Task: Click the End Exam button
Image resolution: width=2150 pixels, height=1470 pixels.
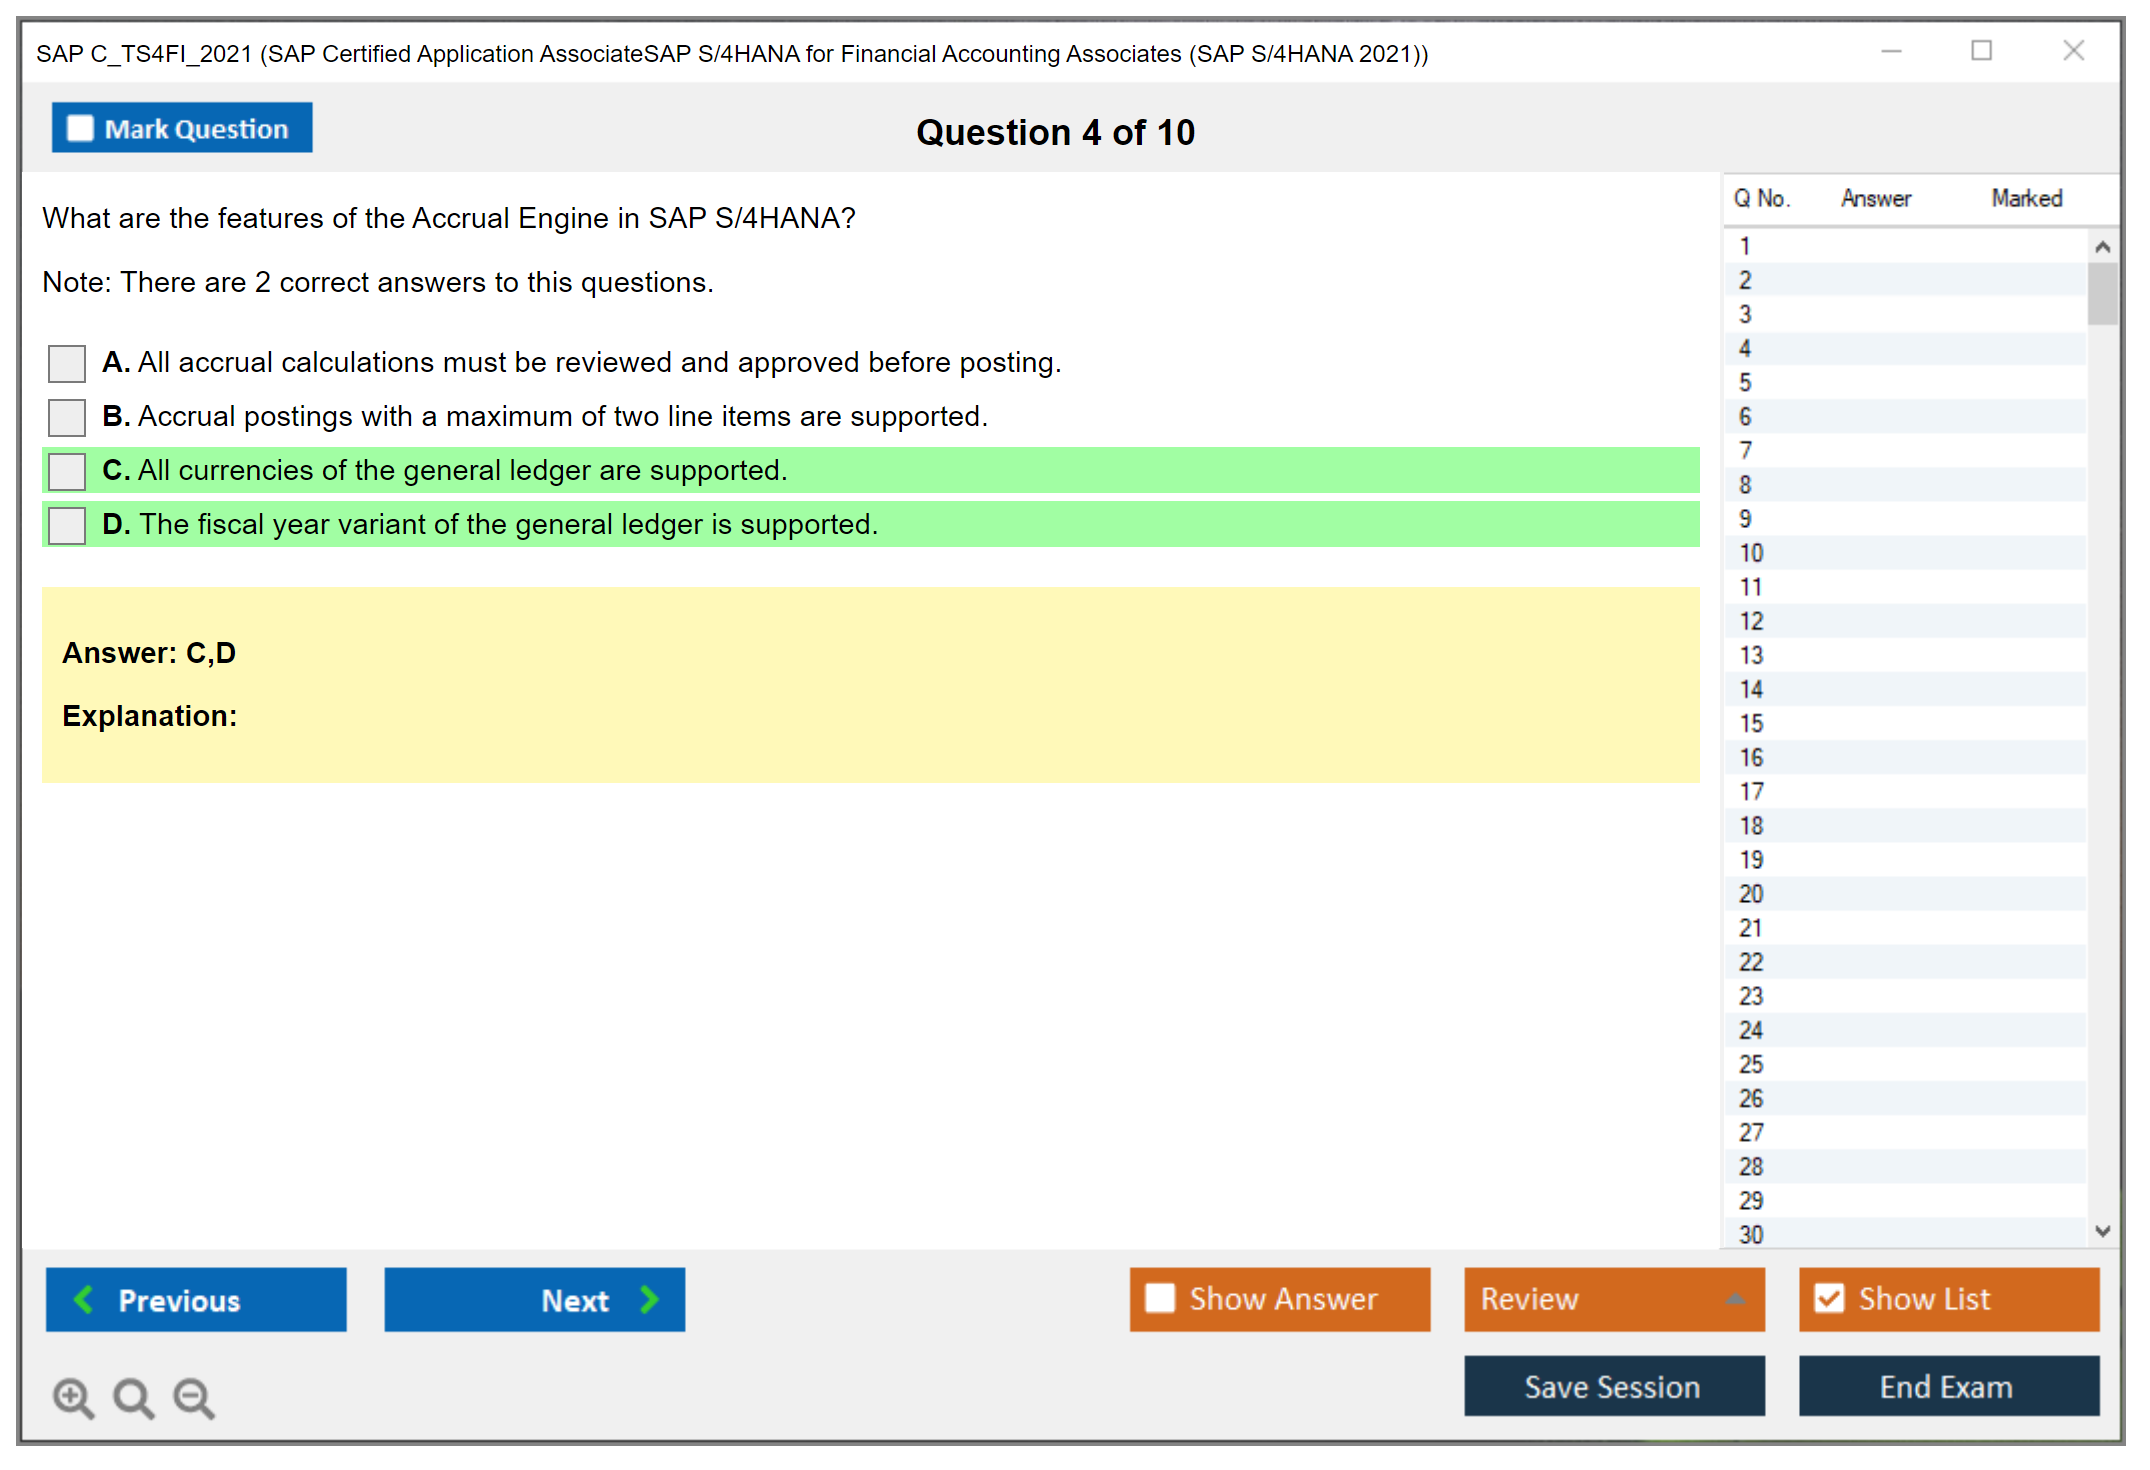Action: (1947, 1386)
